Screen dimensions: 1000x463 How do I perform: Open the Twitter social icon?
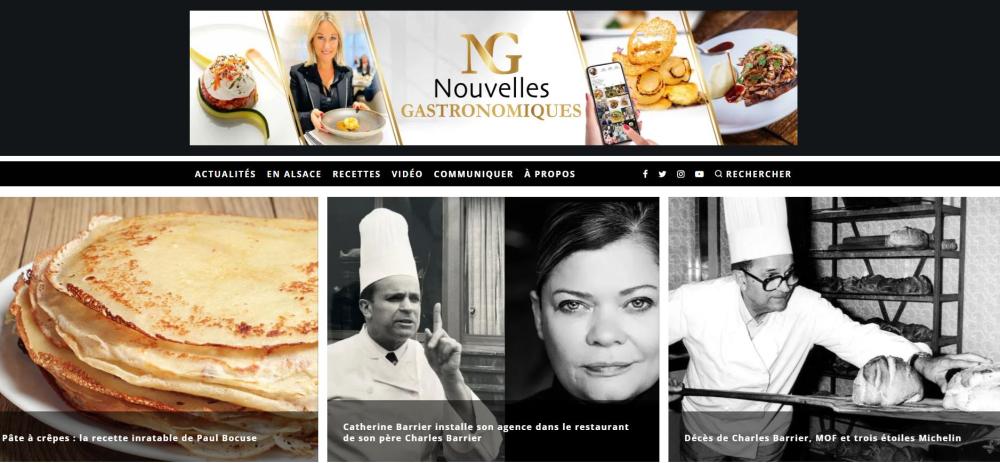click(x=662, y=174)
